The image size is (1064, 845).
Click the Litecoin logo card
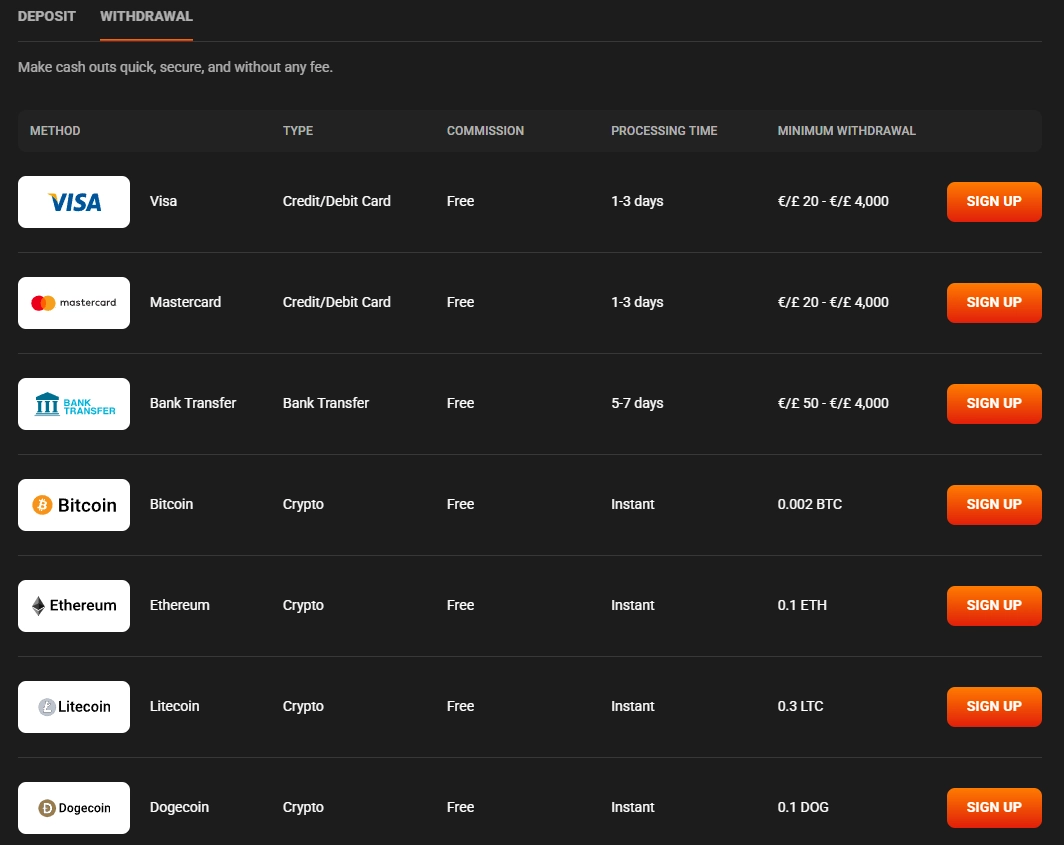pos(74,707)
